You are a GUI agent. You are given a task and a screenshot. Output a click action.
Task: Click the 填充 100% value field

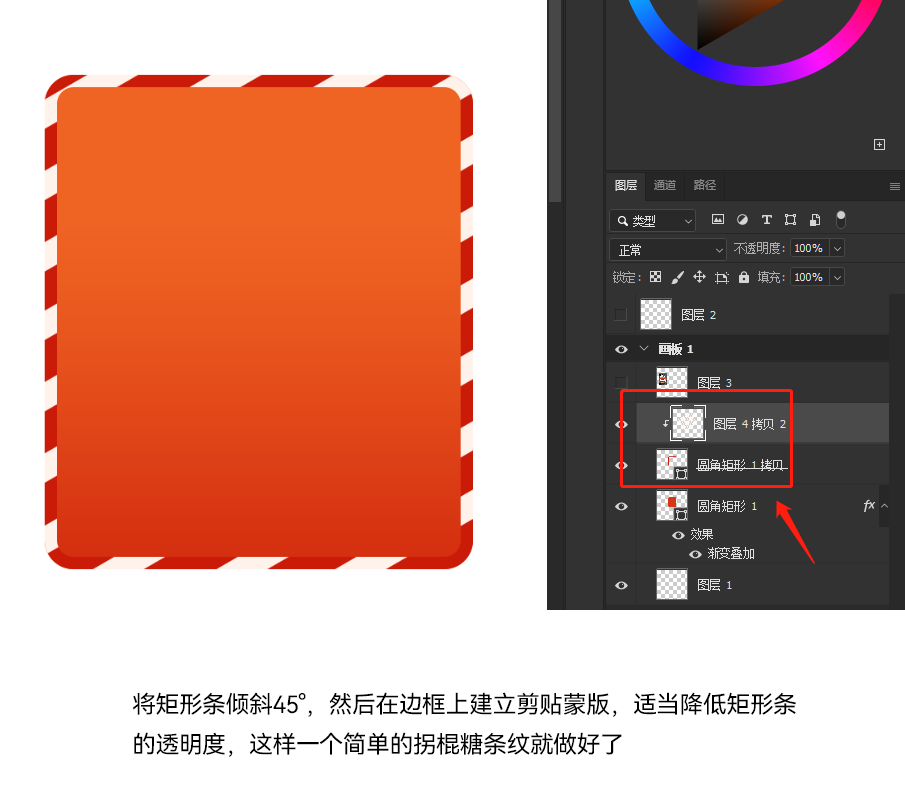809,277
